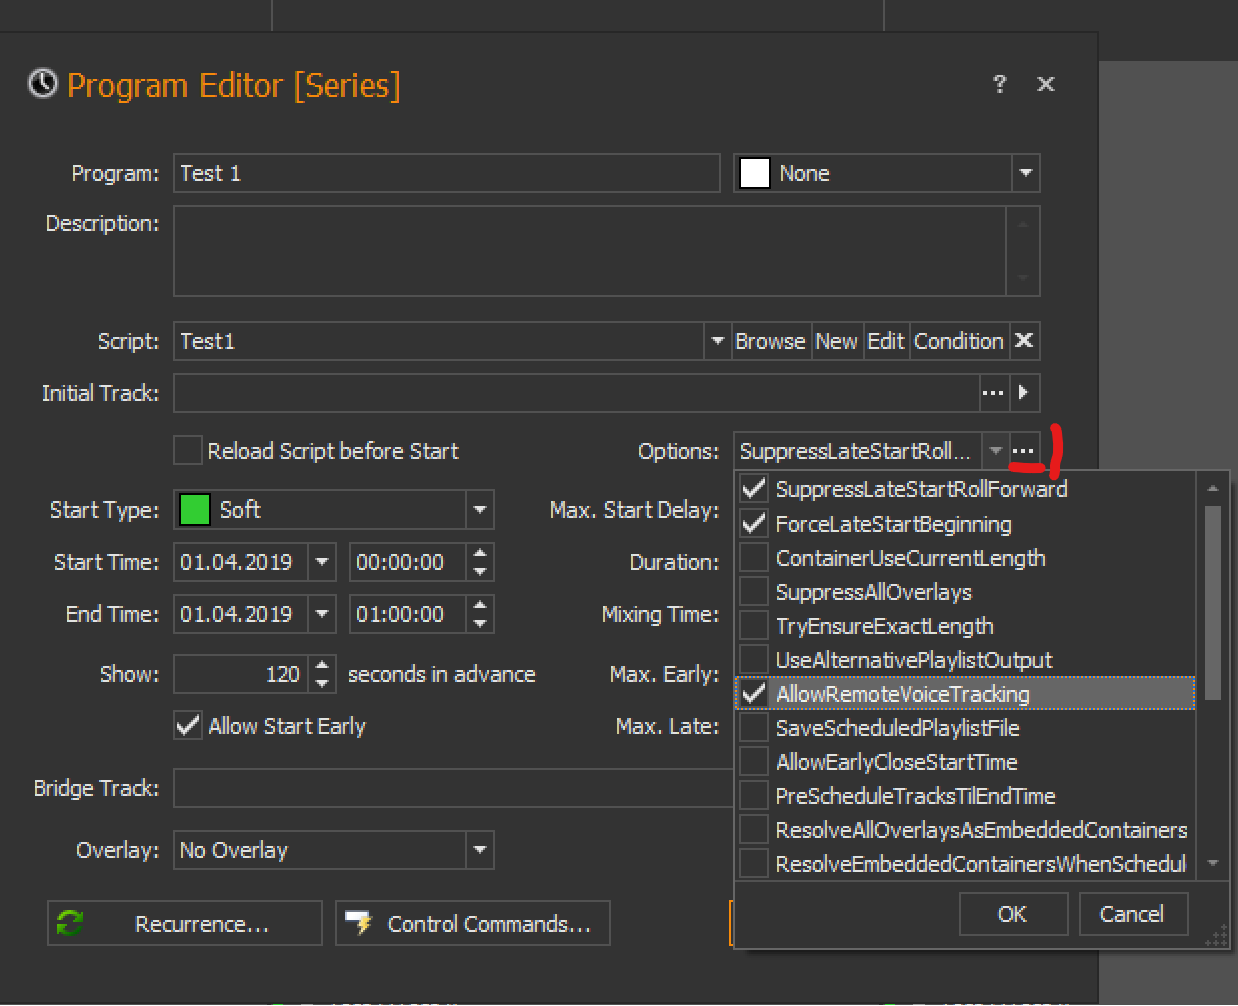Select SaveScheduledPlaylistFile in options list
This screenshot has width=1238, height=1006.
tap(897, 728)
